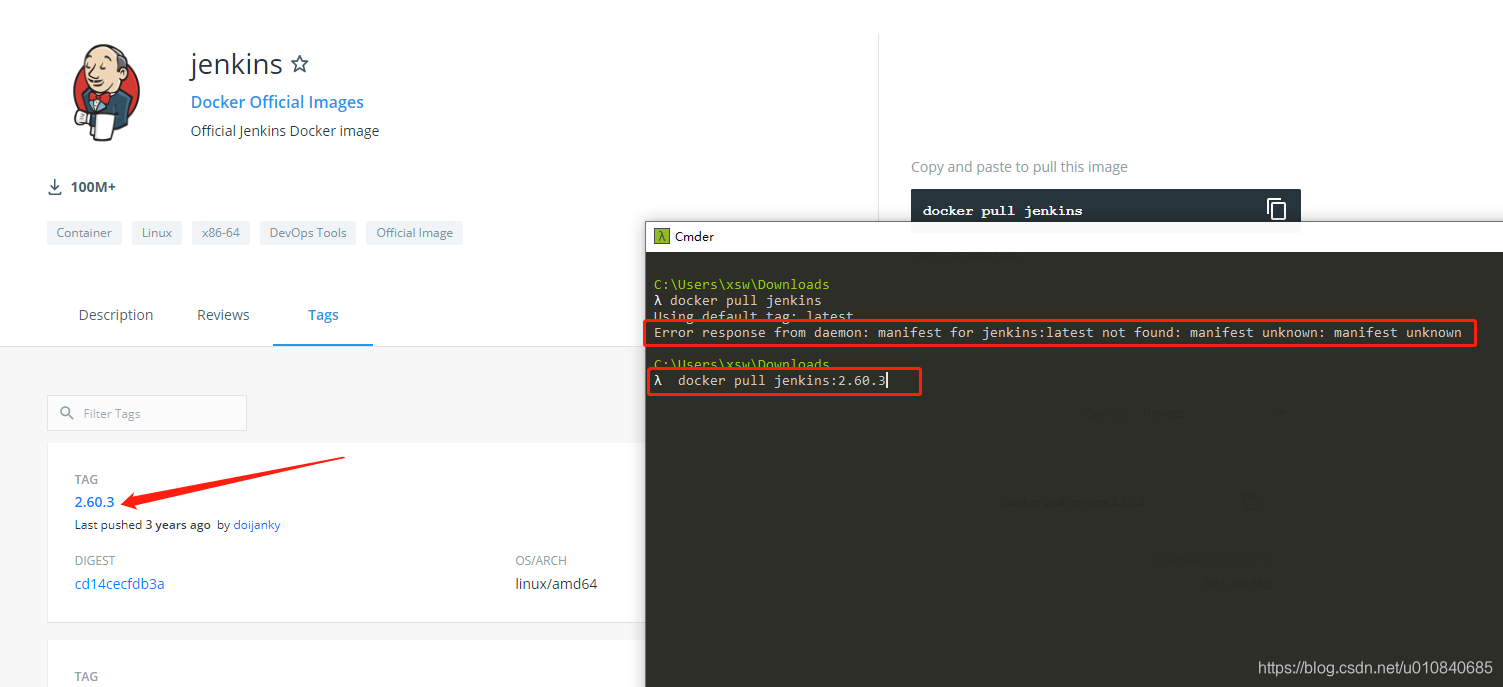Screen dimensions: 1503x687
Task: Click the linux/amd64 OS/ARCH value
Action: [x=556, y=584]
